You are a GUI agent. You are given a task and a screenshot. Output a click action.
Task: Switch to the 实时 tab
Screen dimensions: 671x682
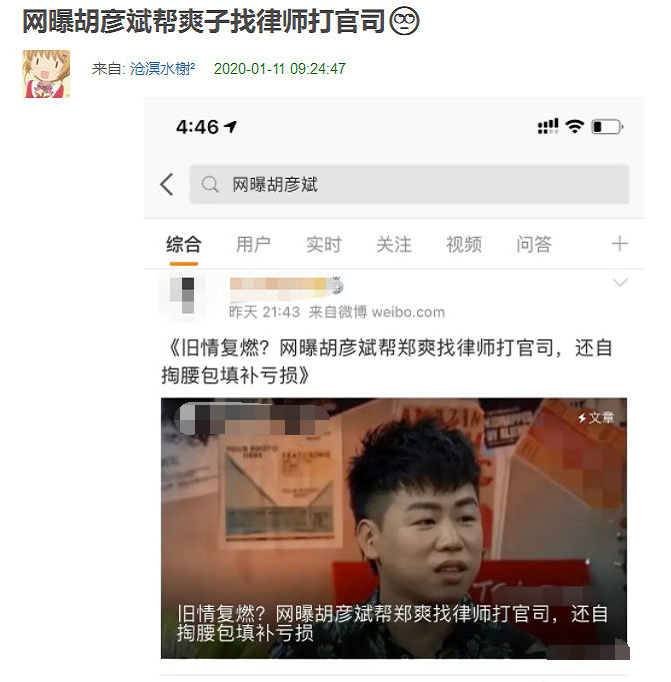coord(324,244)
